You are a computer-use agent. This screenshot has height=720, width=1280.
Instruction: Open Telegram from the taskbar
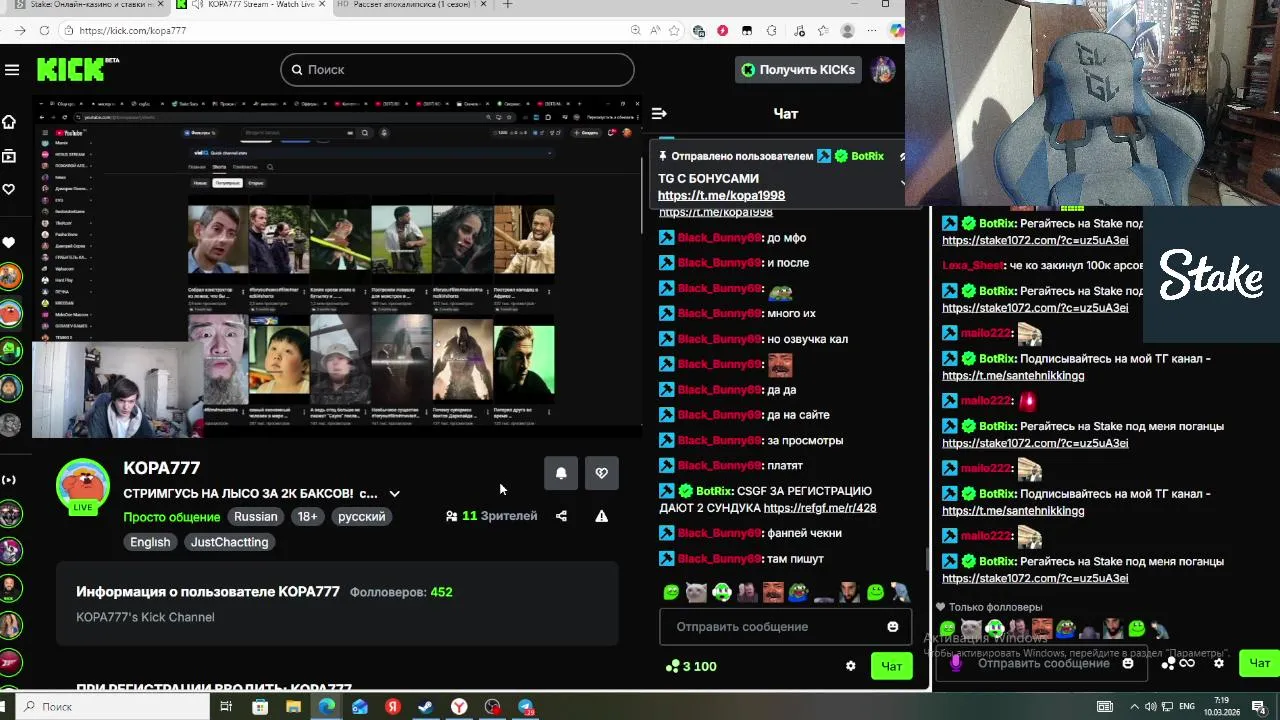525,707
